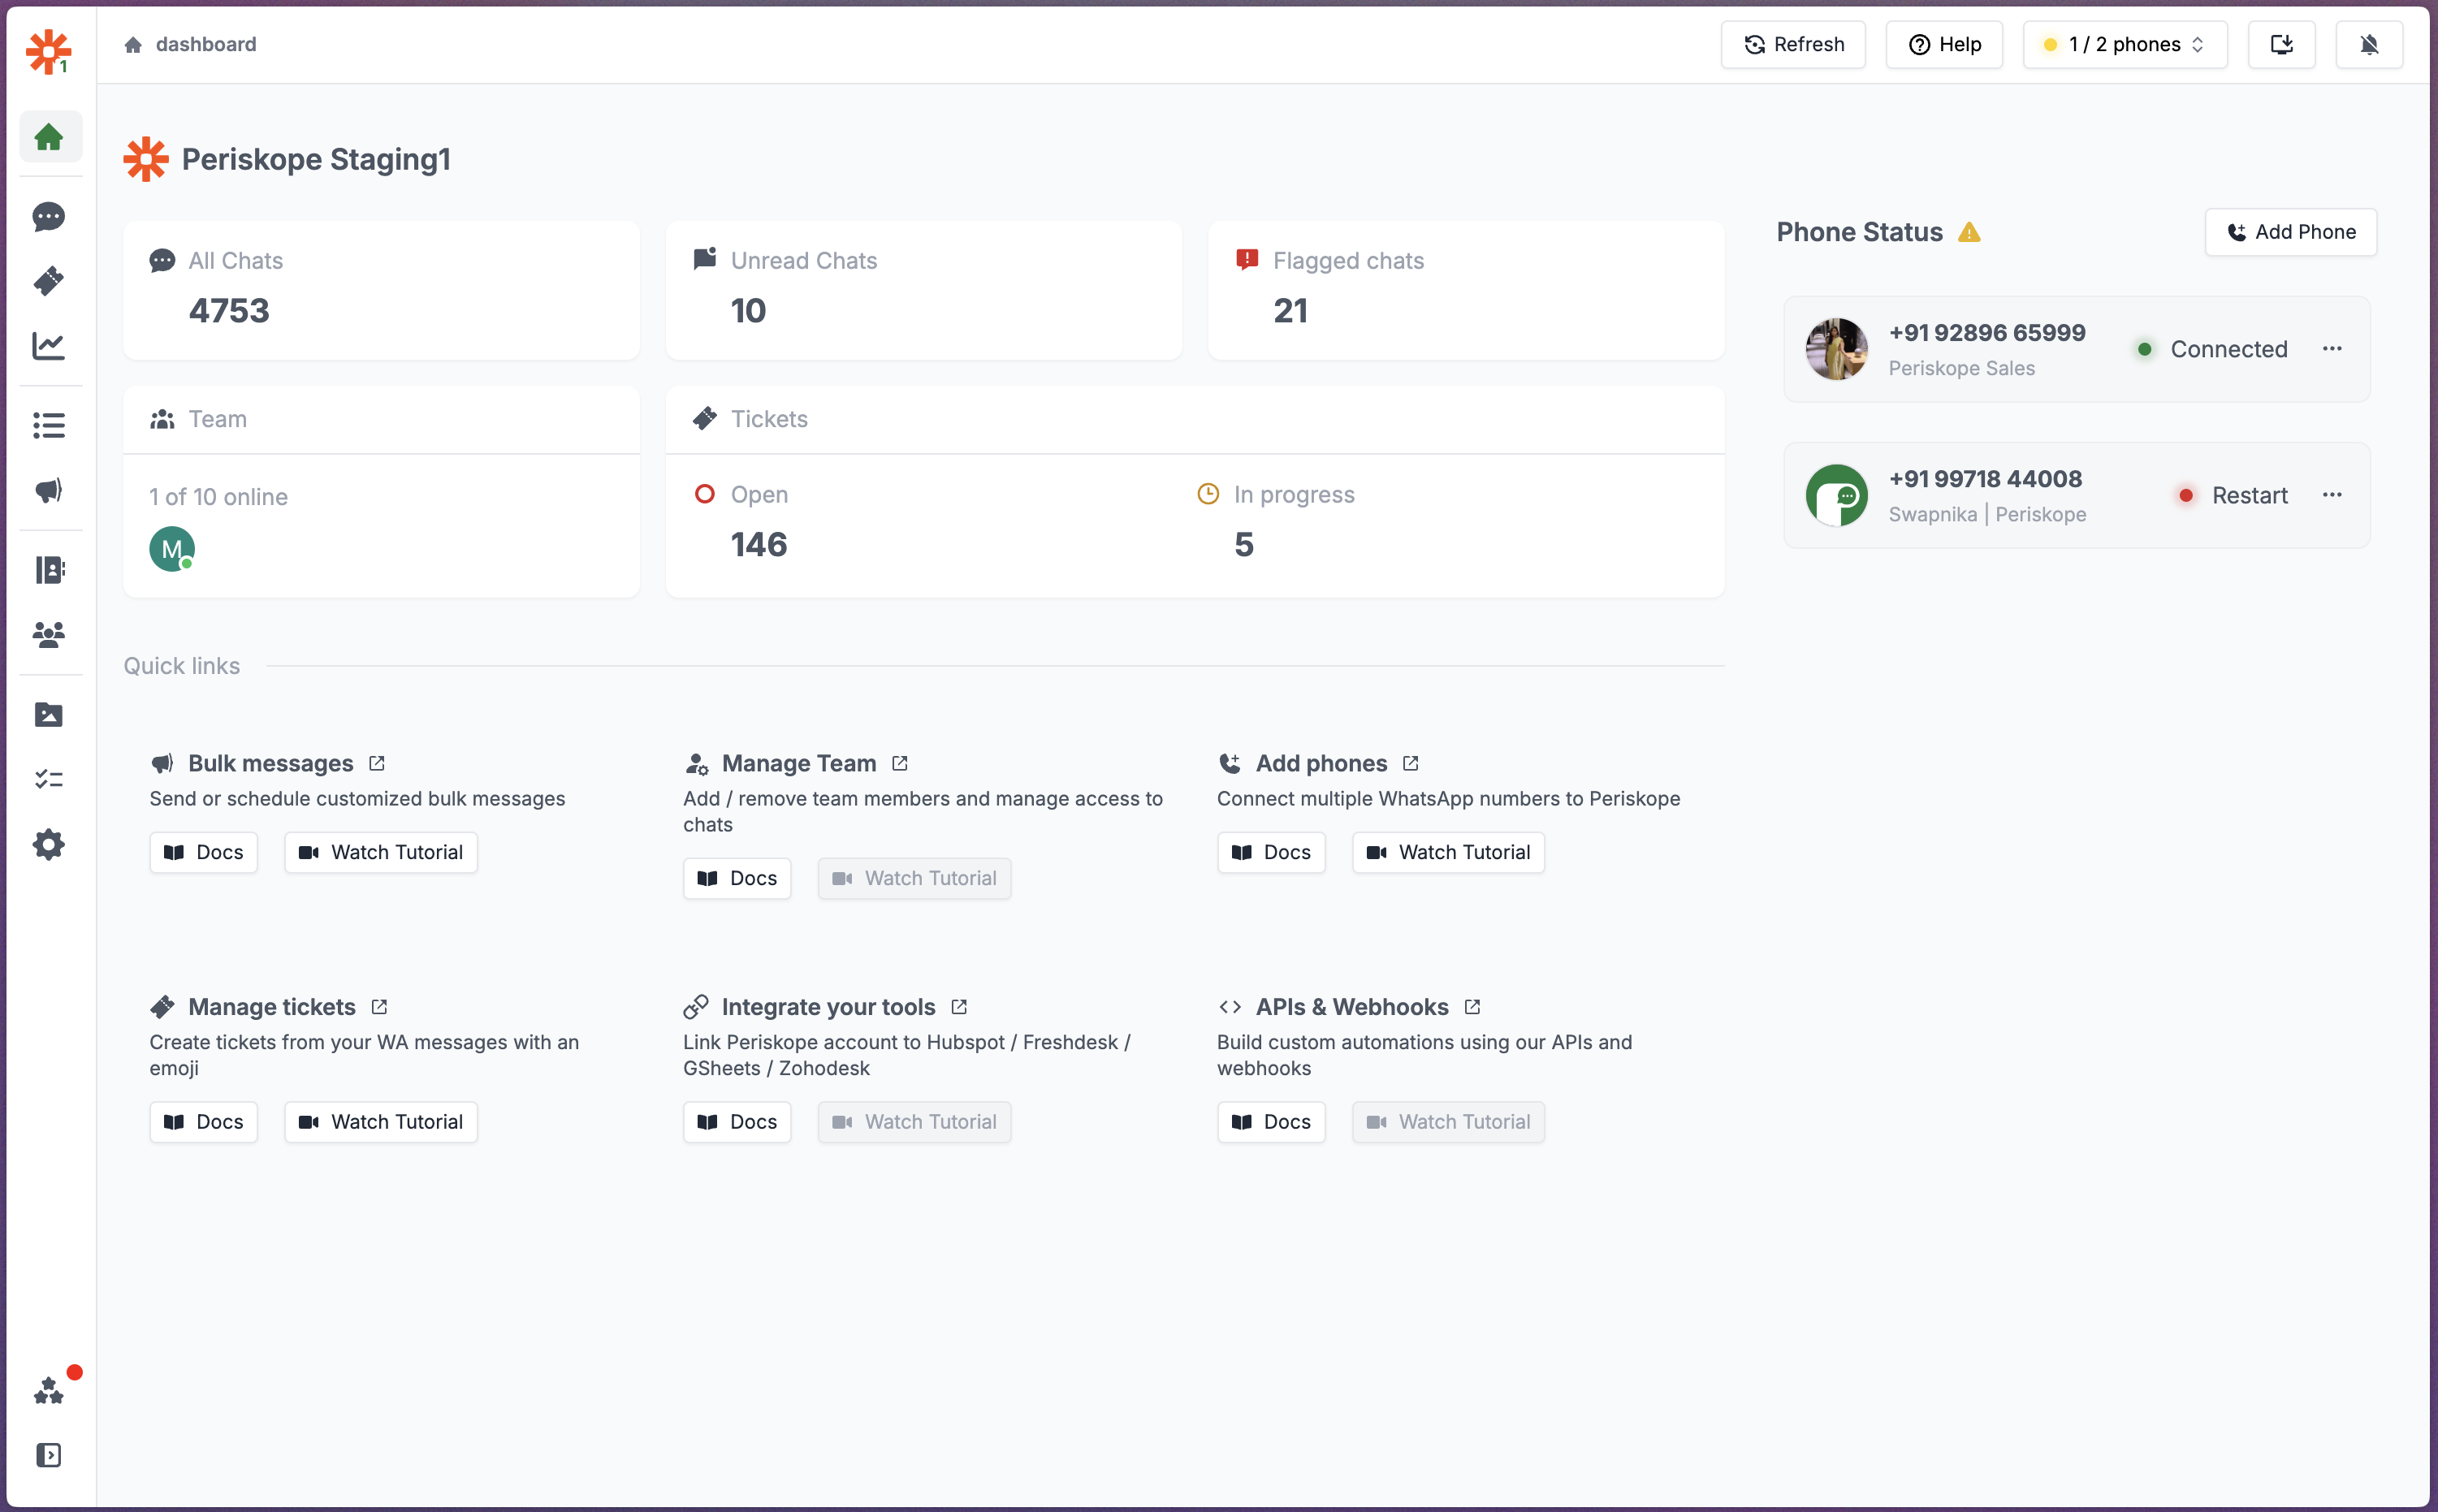Click external-link icon next to Bulk messages
Viewport: 2438px width, 1512px height.
click(377, 763)
